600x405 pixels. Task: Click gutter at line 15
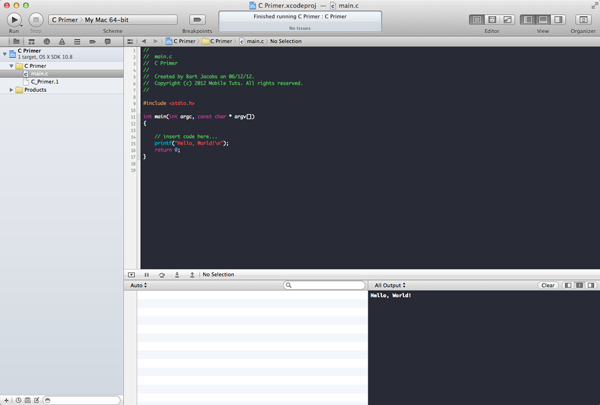133,144
